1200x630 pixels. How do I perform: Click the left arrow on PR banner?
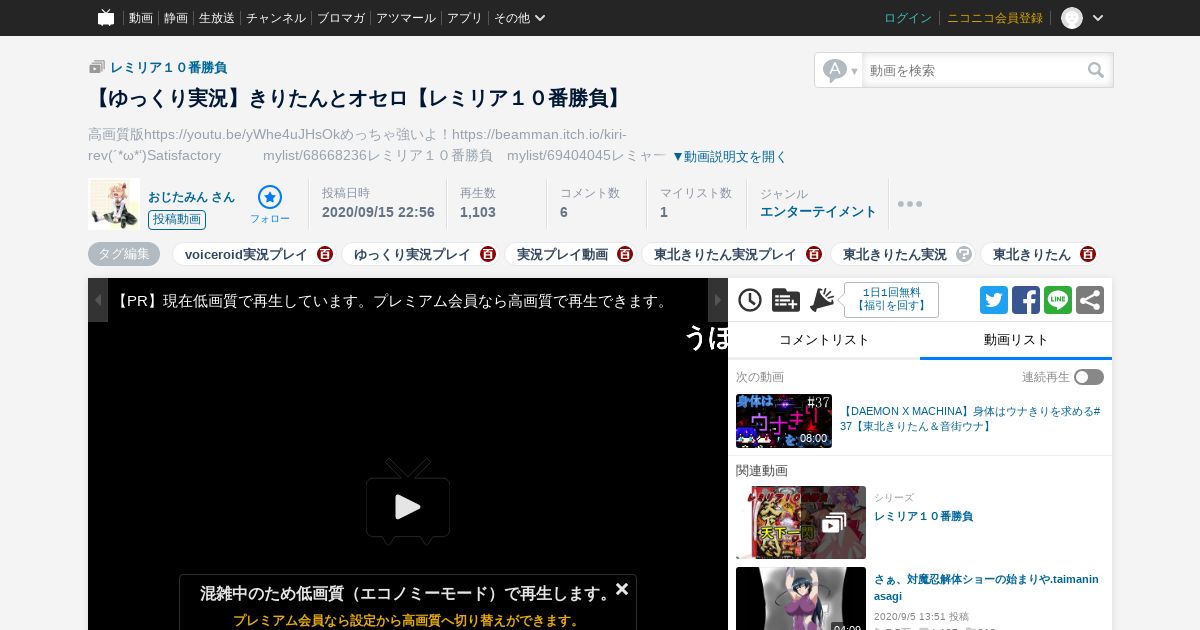[98, 300]
